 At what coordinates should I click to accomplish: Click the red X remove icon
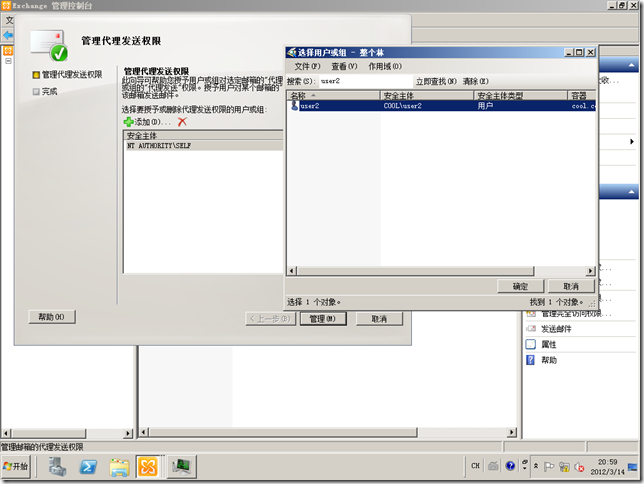182,121
